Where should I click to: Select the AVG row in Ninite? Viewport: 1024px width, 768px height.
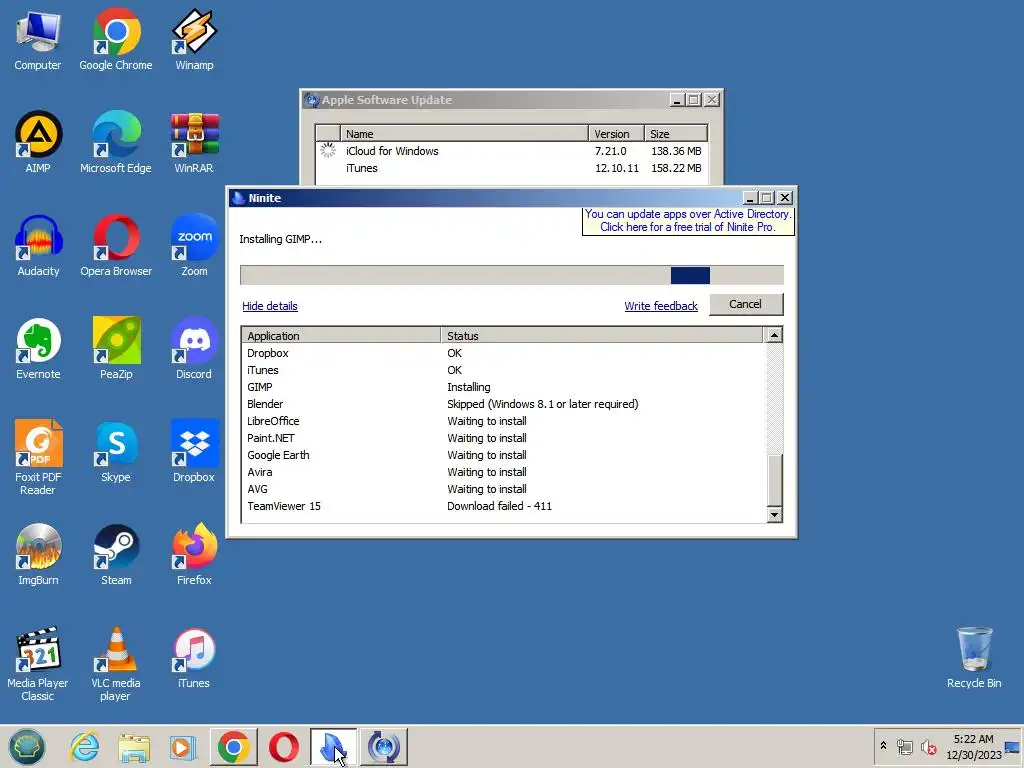(x=503, y=488)
